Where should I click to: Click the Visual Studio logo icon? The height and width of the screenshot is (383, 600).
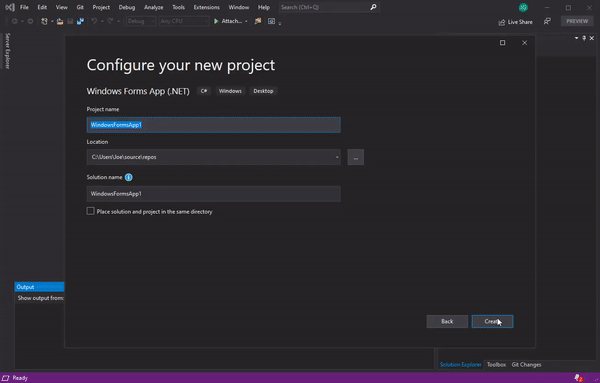(10, 7)
